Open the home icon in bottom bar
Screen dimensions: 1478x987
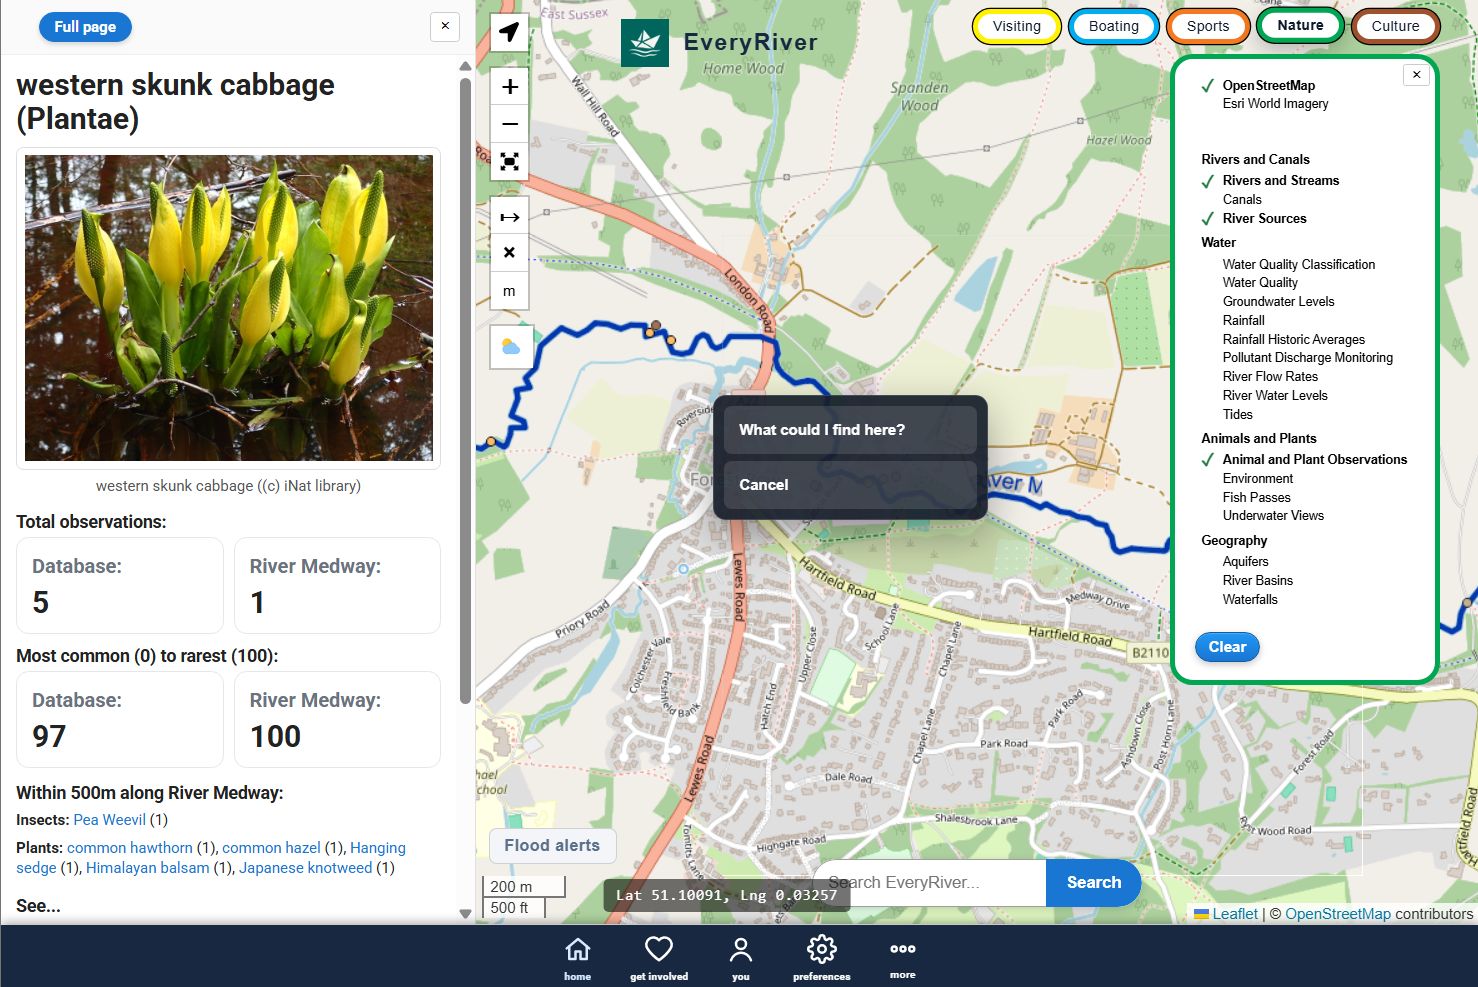pyautogui.click(x=577, y=957)
